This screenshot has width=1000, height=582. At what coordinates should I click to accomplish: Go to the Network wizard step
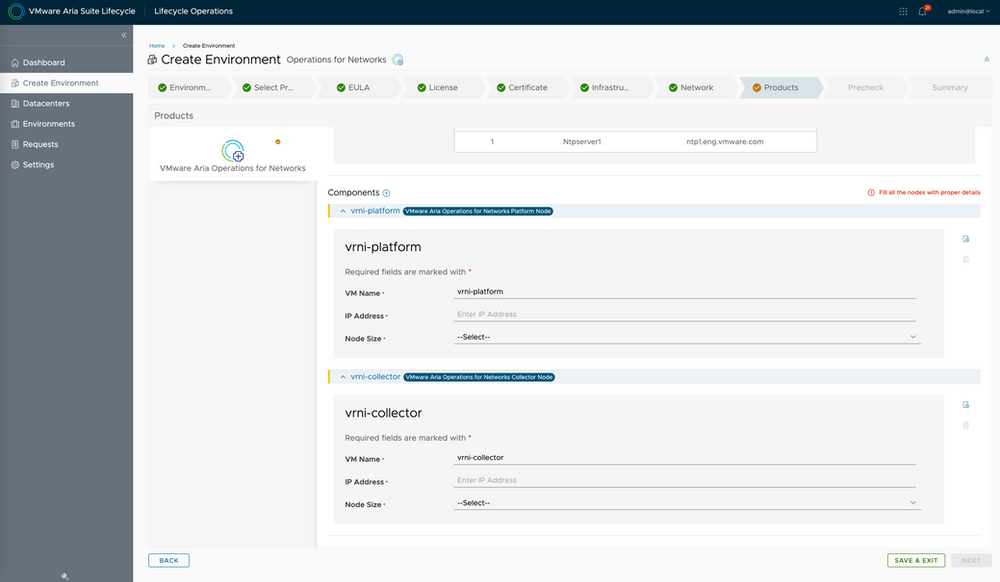[x=696, y=88]
